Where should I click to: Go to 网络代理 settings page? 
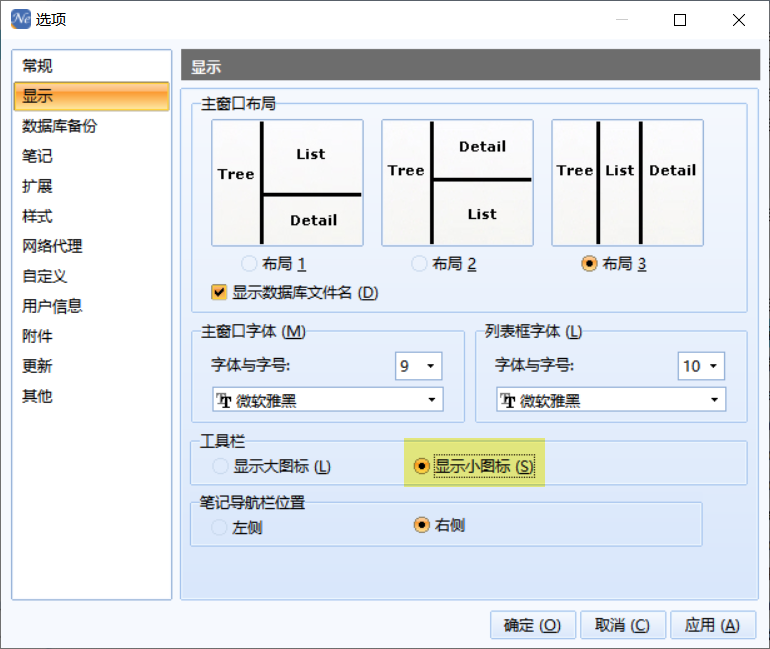point(52,246)
